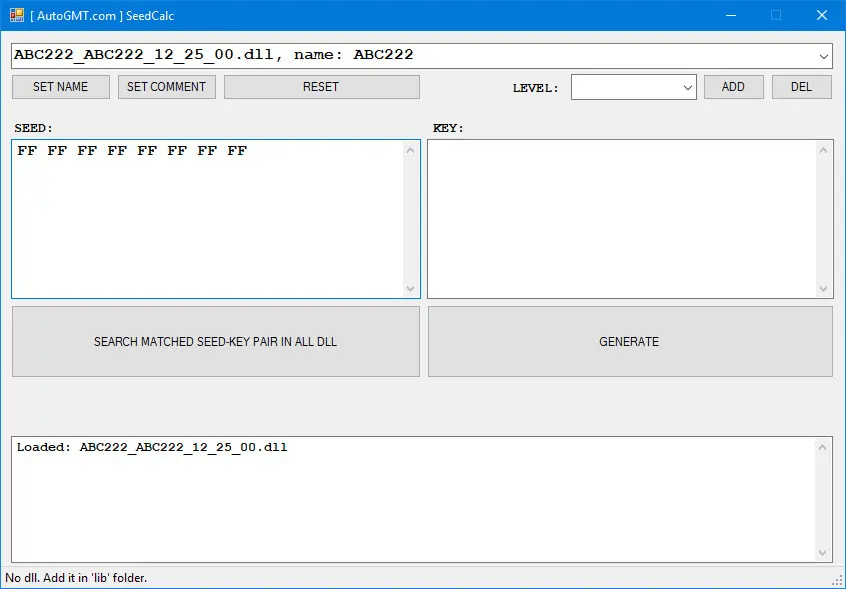Open the LEVEL combo box
Screen dimensions: 846x589
point(633,87)
